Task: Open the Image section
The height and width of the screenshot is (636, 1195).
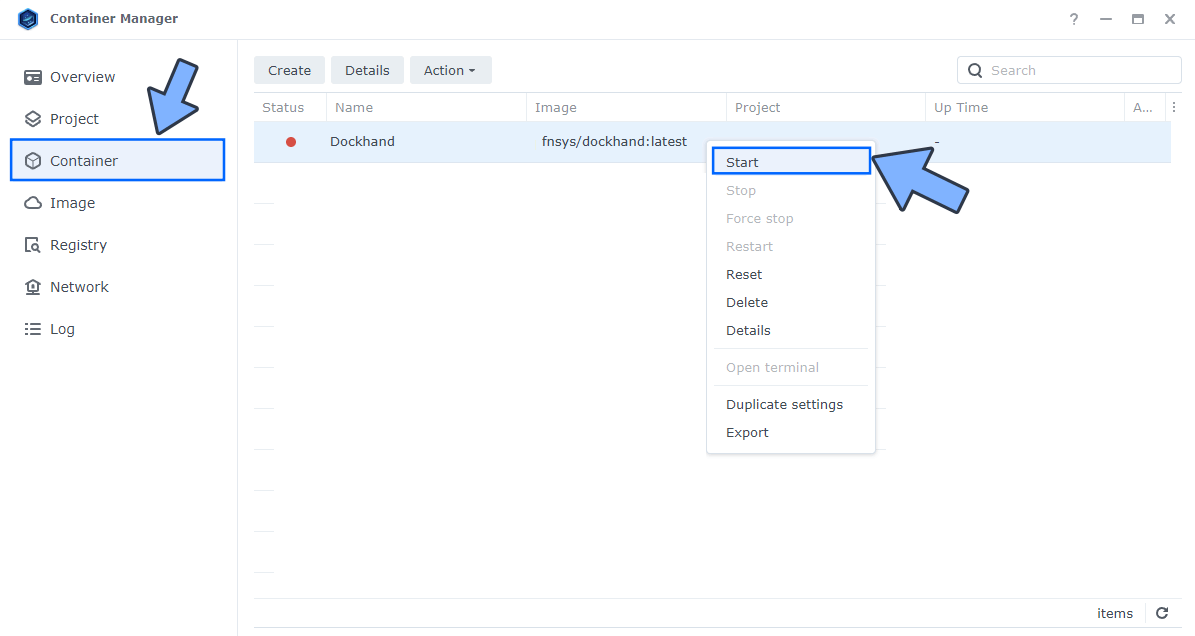Action: [33, 202]
